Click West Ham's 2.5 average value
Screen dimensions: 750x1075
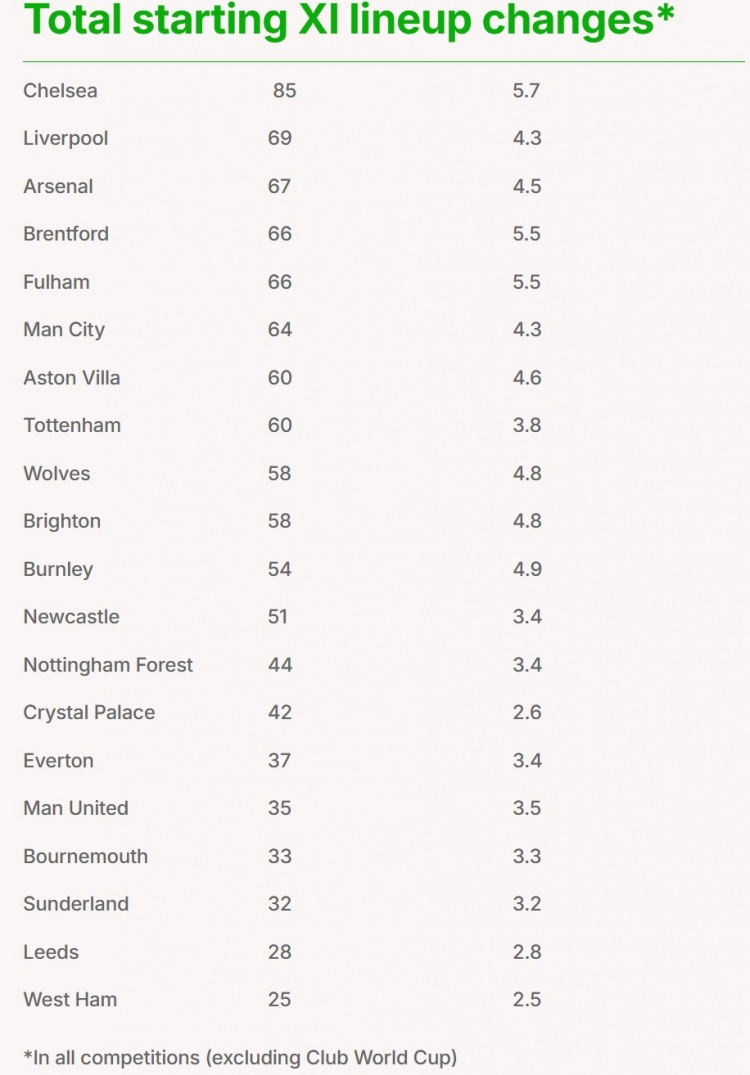pos(527,999)
